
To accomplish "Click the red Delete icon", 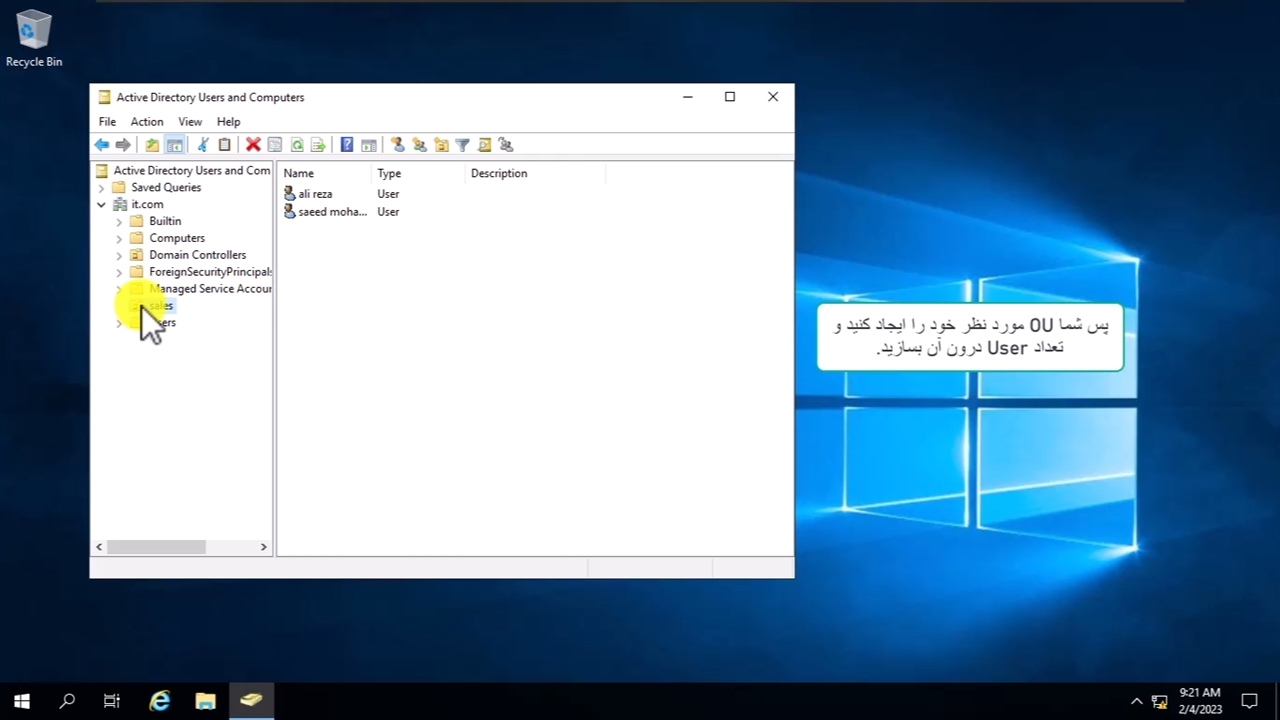I will (253, 145).
